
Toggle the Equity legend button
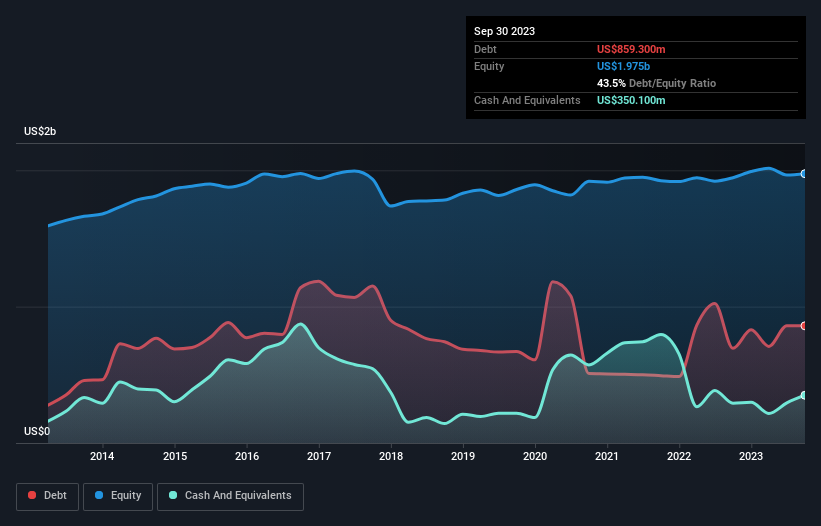118,496
